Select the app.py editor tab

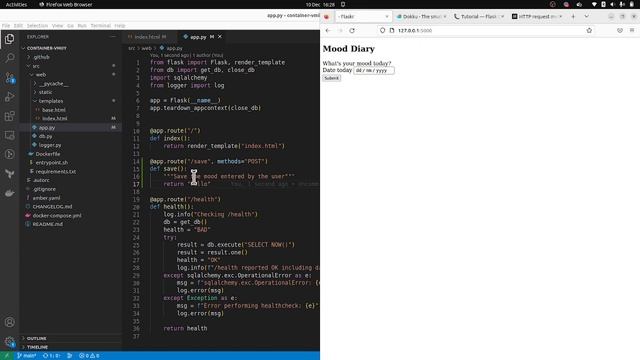pyautogui.click(x=198, y=37)
